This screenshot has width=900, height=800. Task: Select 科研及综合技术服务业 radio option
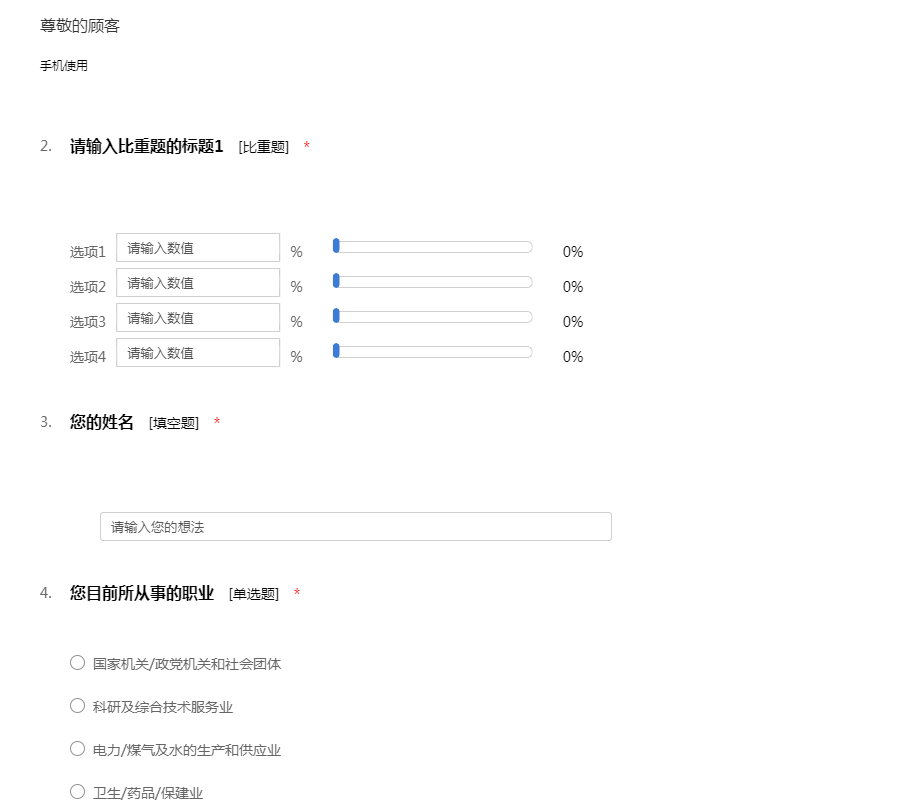tap(78, 706)
